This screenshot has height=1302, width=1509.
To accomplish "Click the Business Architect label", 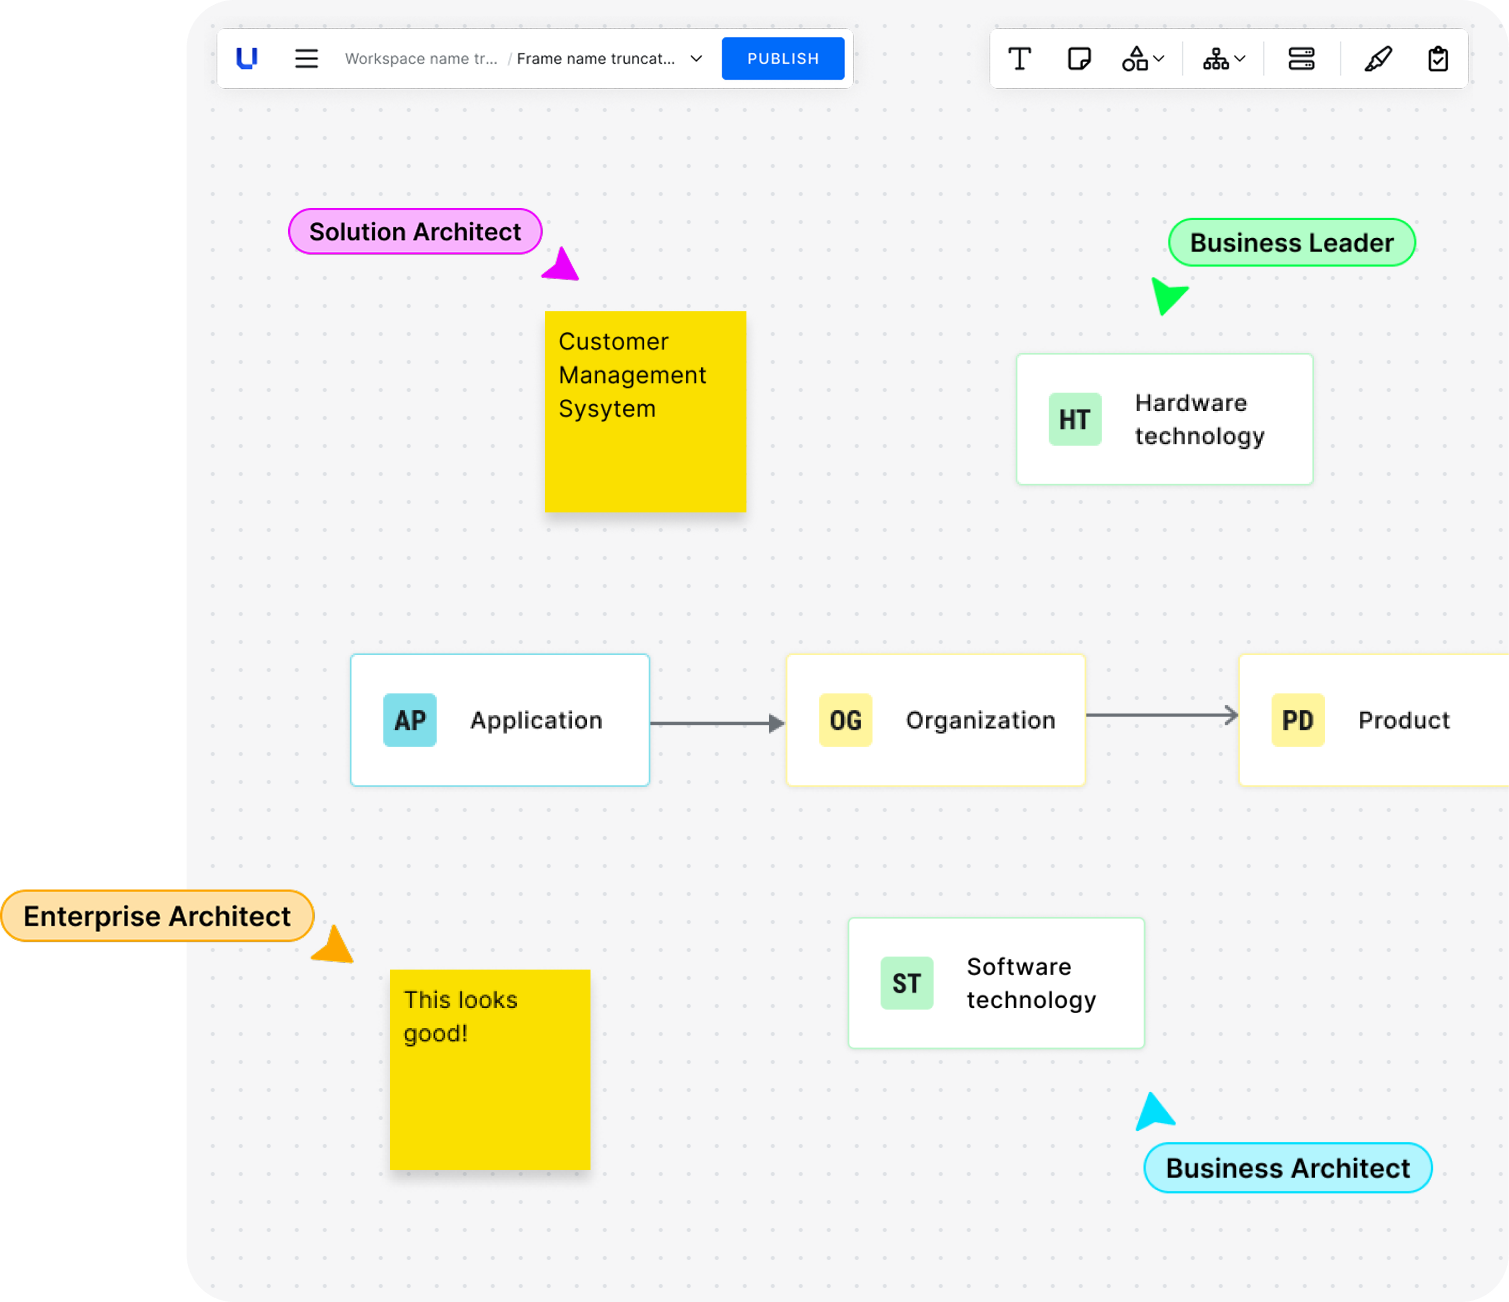I will pyautogui.click(x=1288, y=1168).
